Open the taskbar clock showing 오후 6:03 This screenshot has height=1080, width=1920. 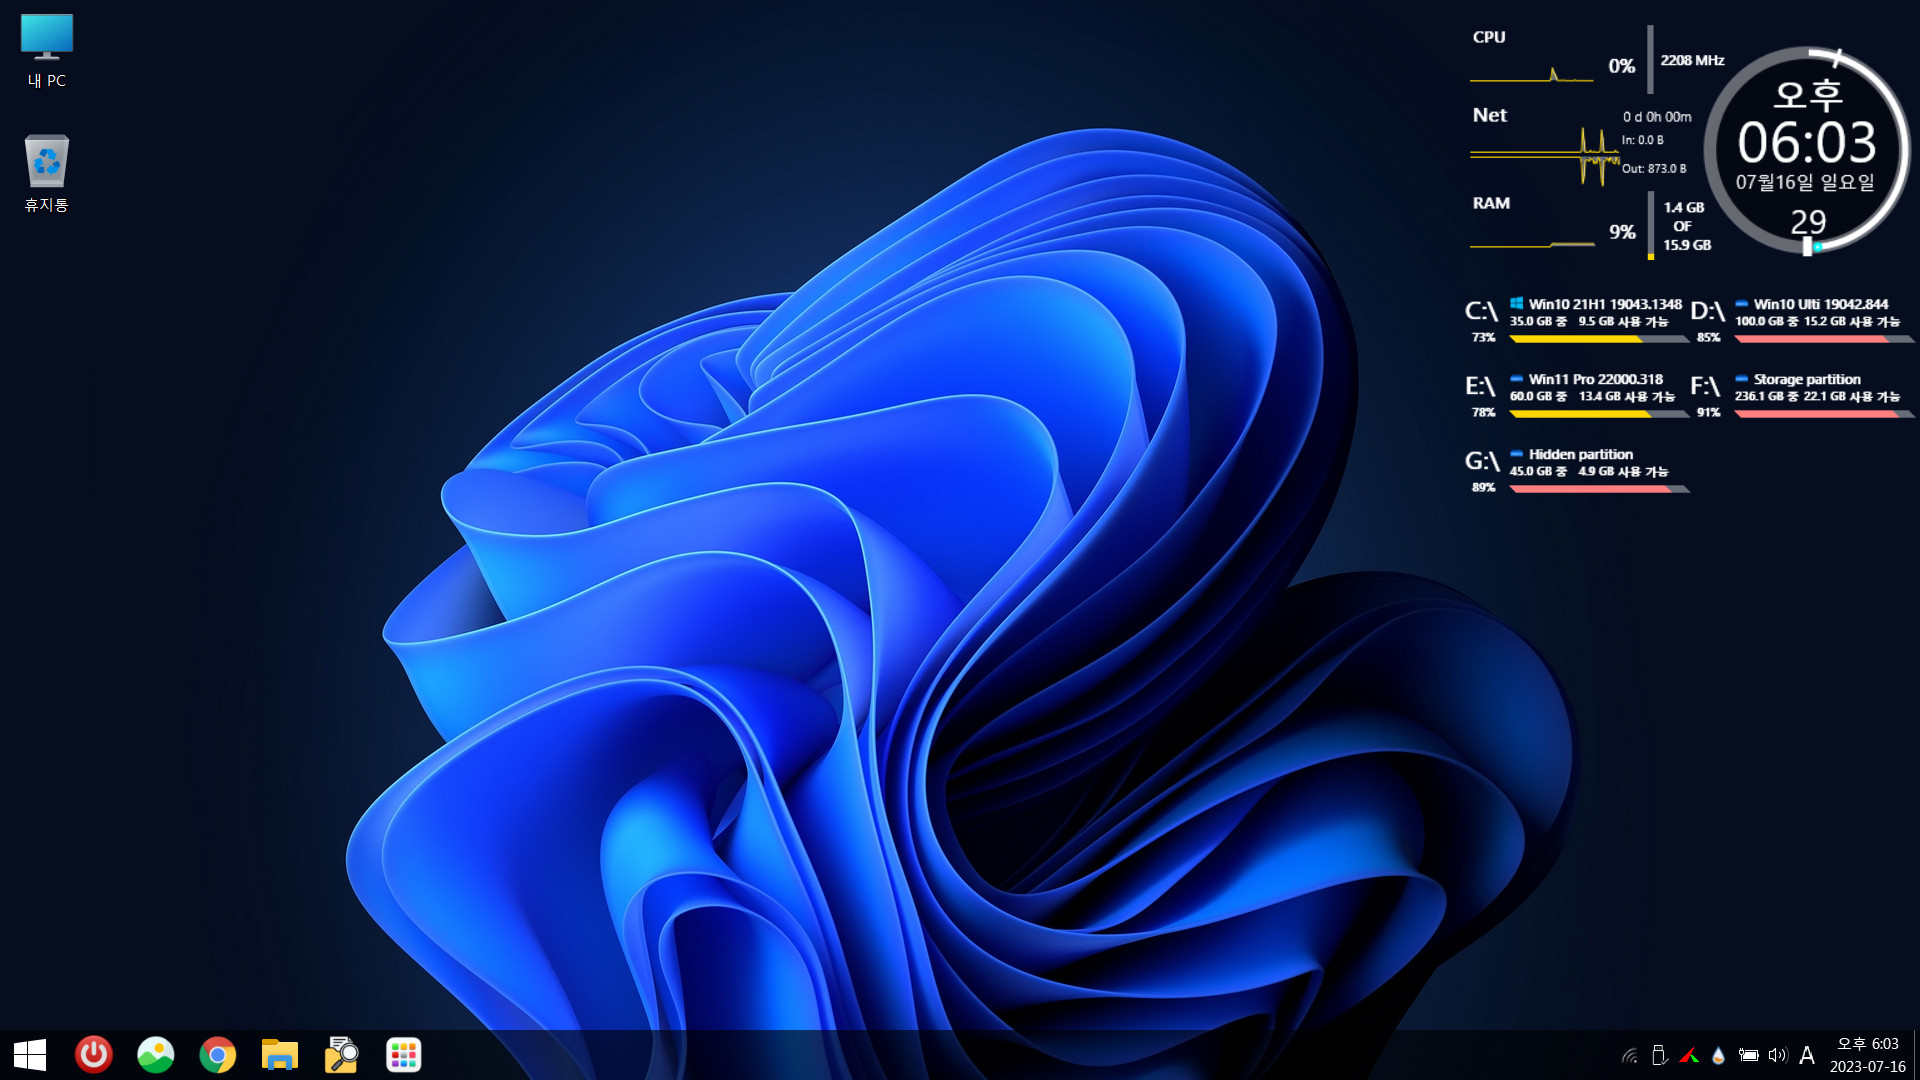[x=1868, y=1055]
